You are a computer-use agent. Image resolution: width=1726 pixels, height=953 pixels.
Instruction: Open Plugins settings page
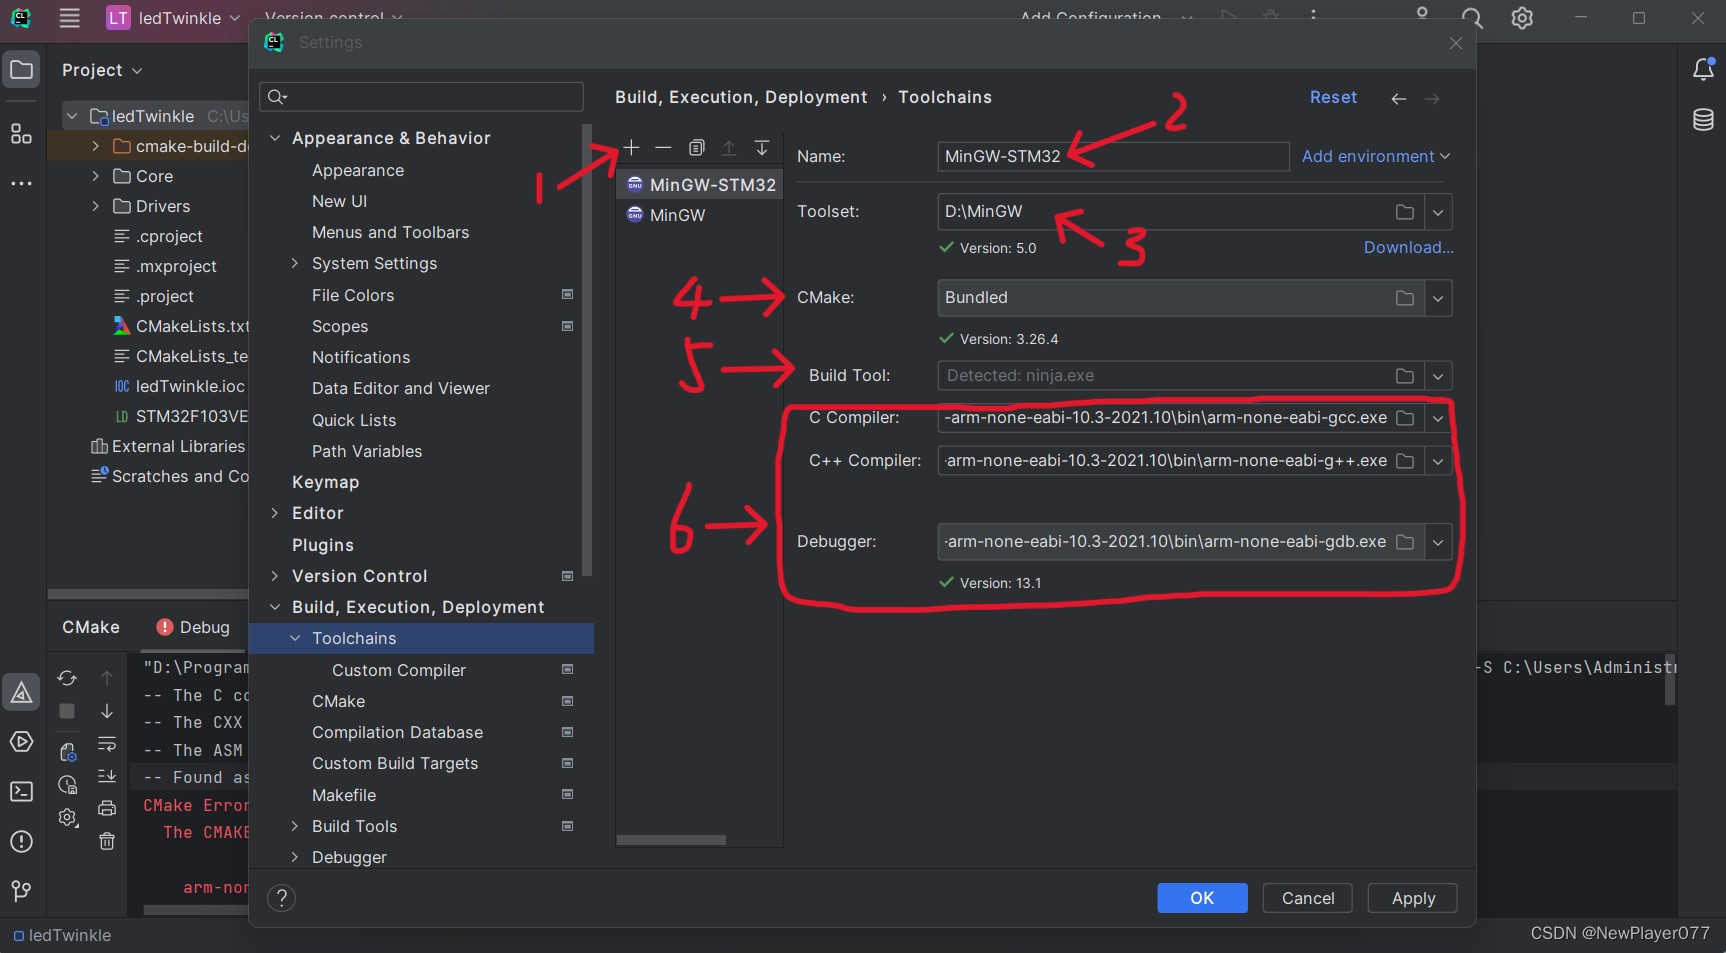[323, 545]
